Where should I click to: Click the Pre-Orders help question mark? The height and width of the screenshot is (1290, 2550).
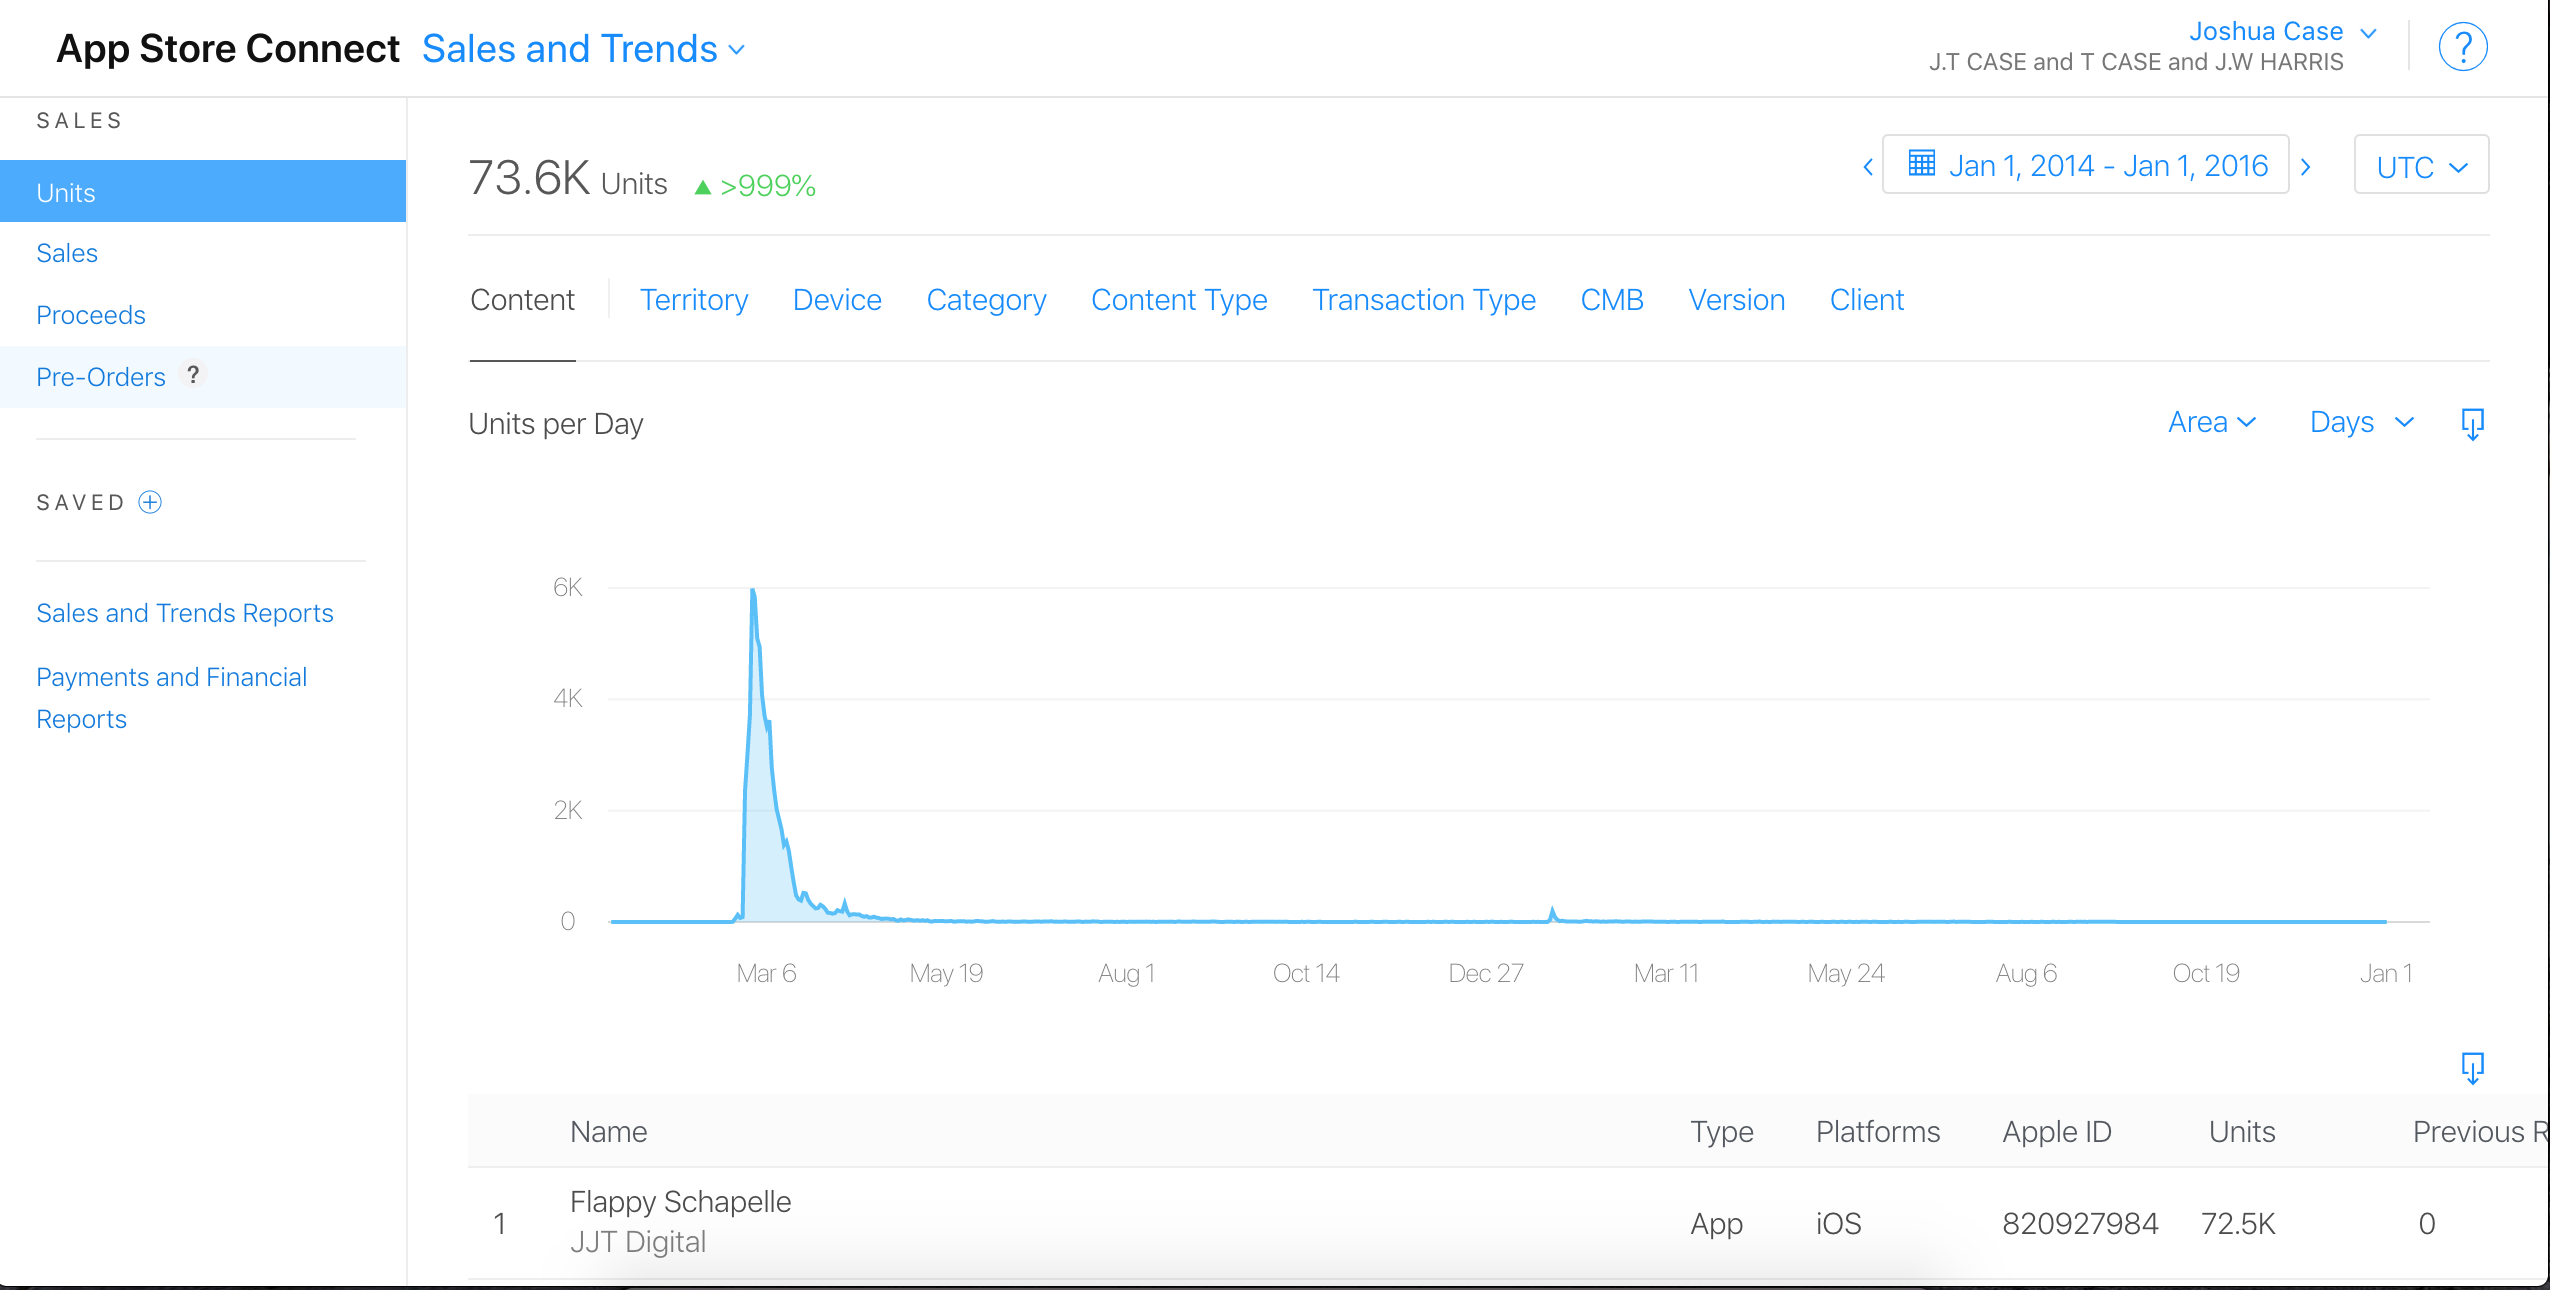coord(193,375)
